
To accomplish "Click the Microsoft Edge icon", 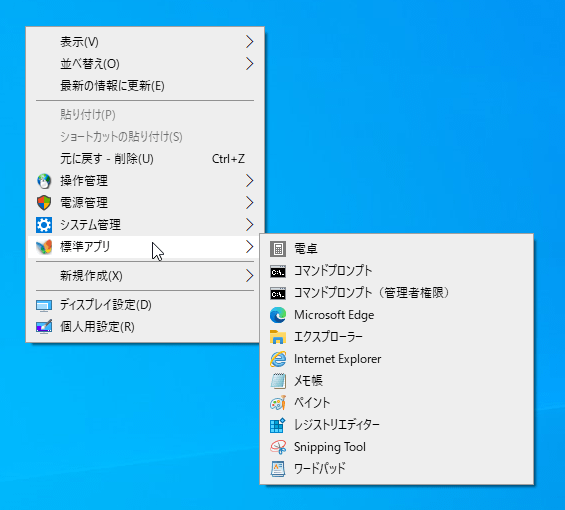I will (x=278, y=315).
